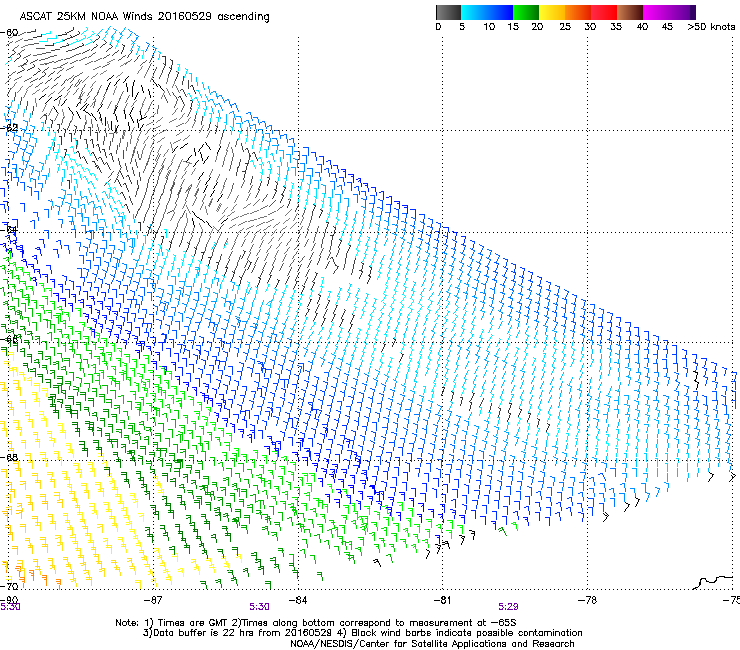The width and height of the screenshot is (740, 650).
Task: Click the orange 25-30 knots legend color
Action: [x=578, y=12]
